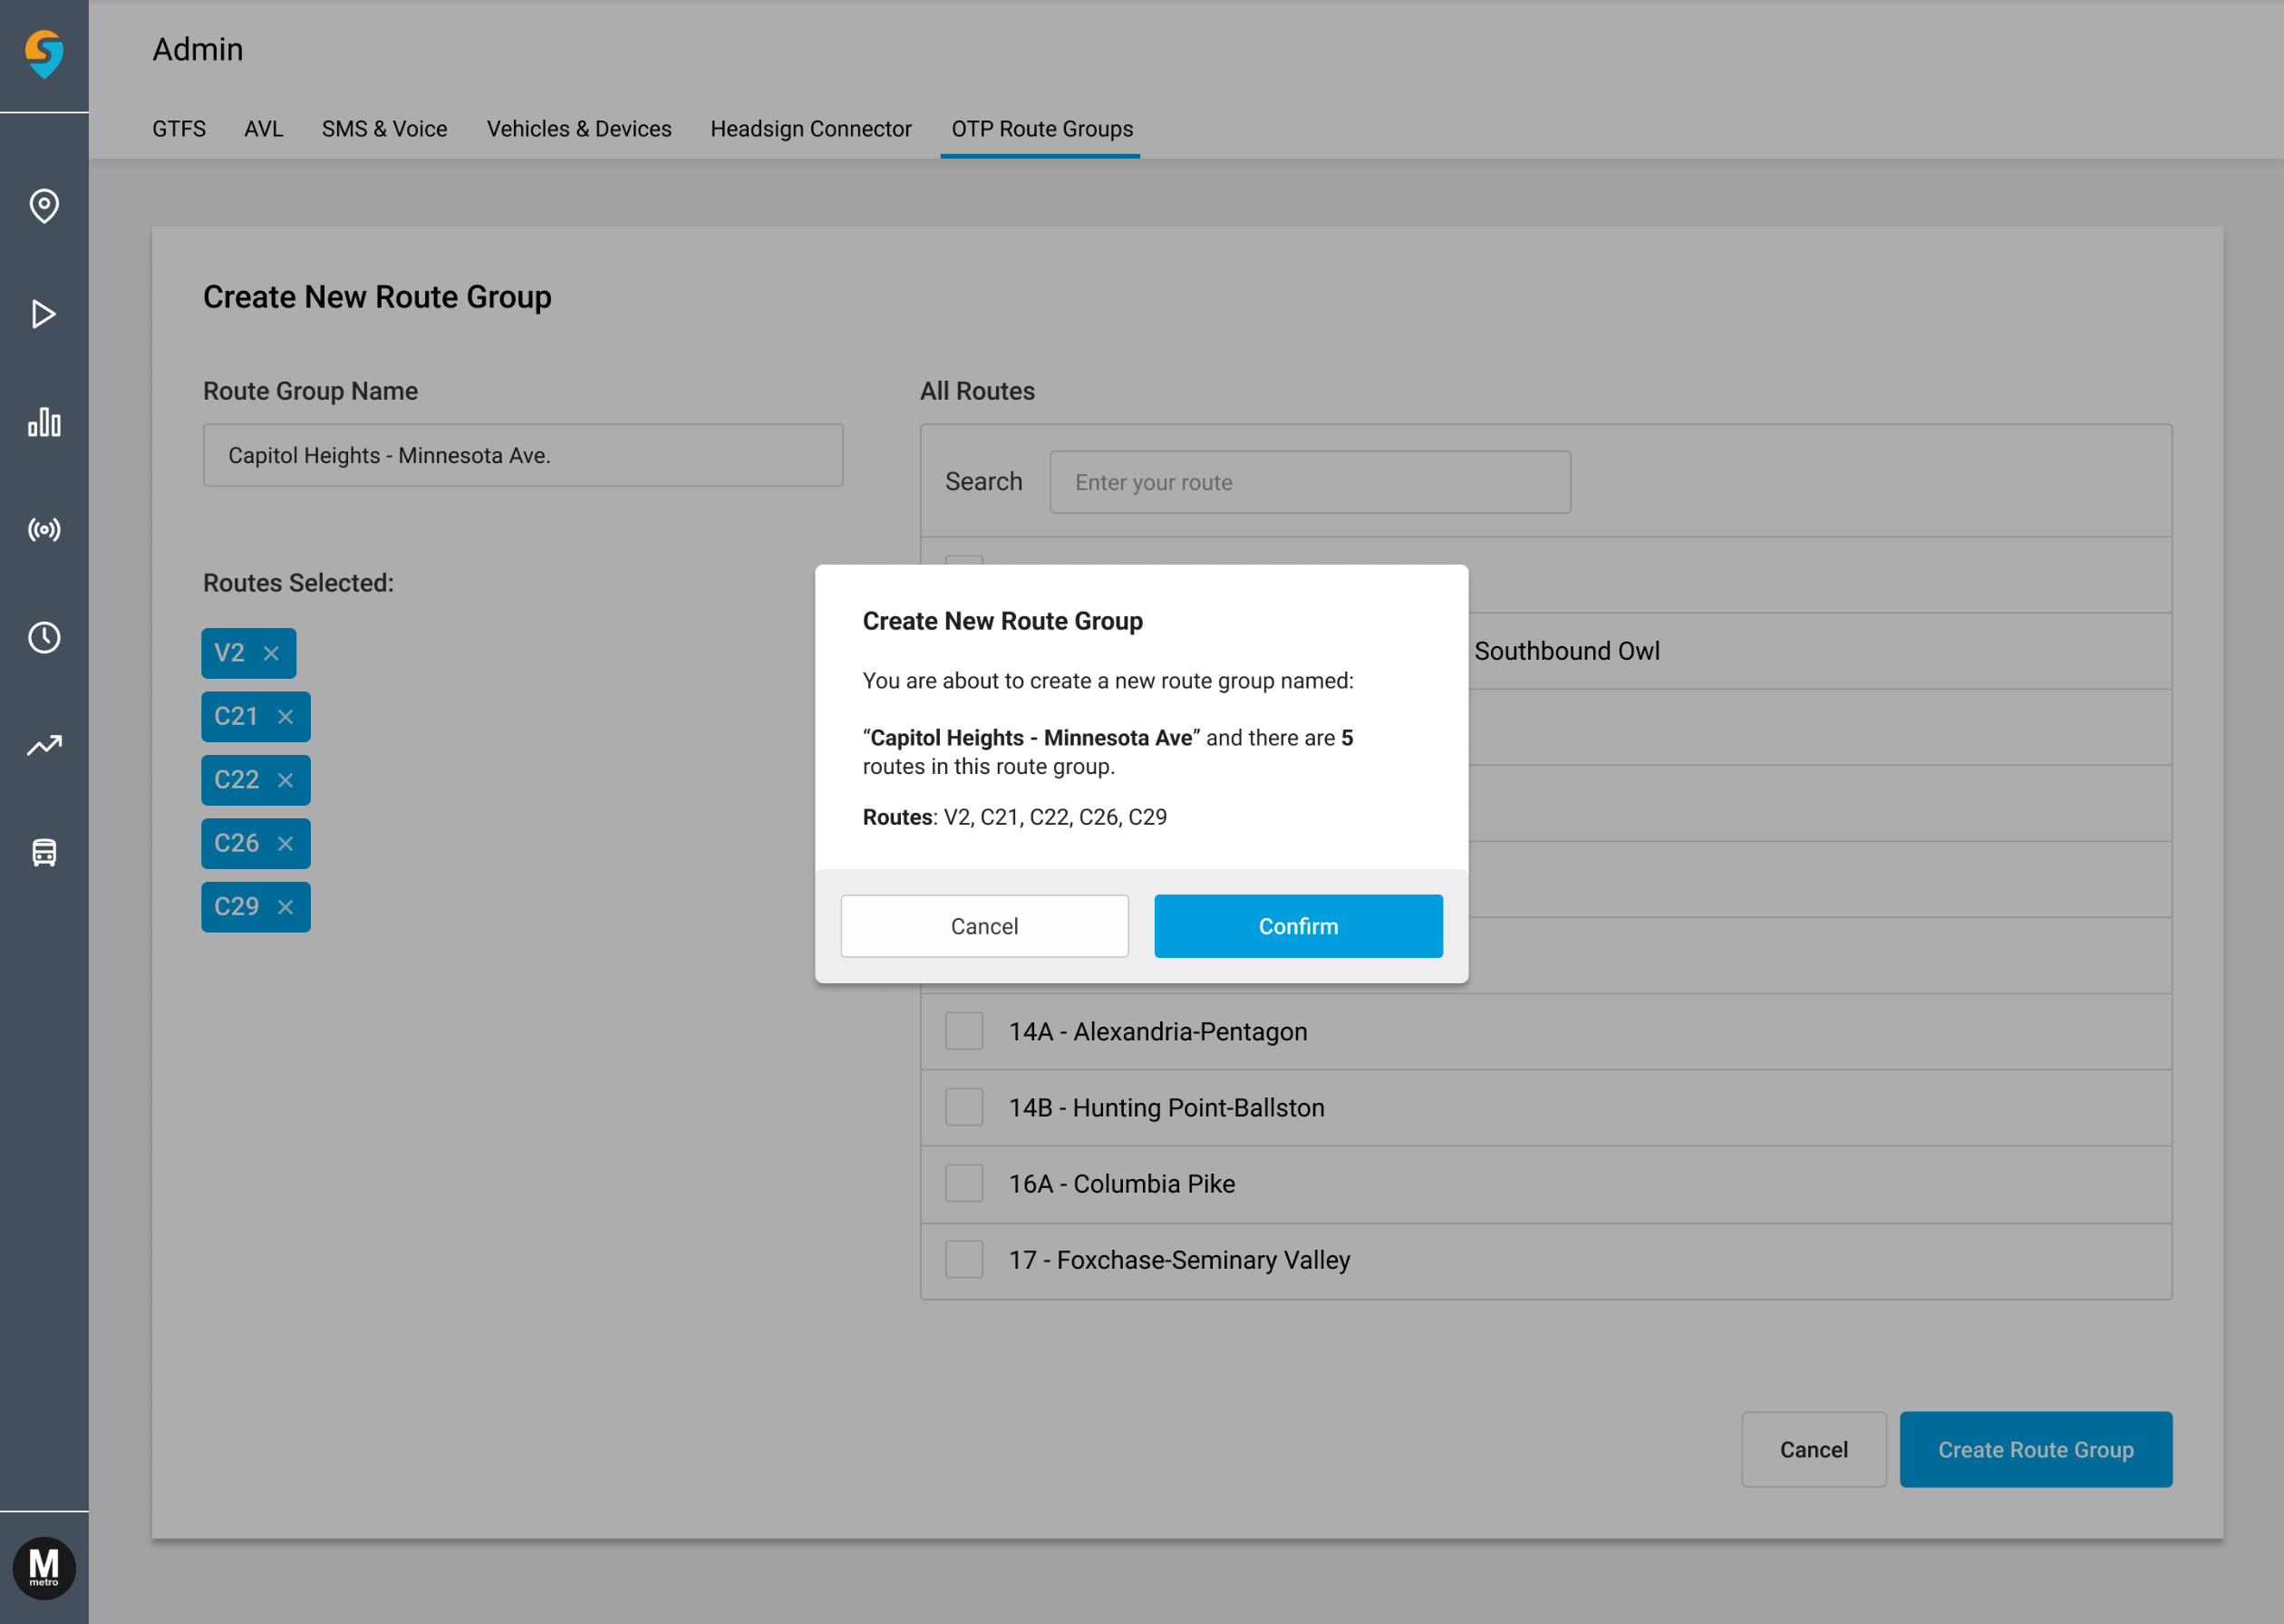2284x1624 pixels.
Task: Remove the V2 route chip
Action: (x=271, y=653)
